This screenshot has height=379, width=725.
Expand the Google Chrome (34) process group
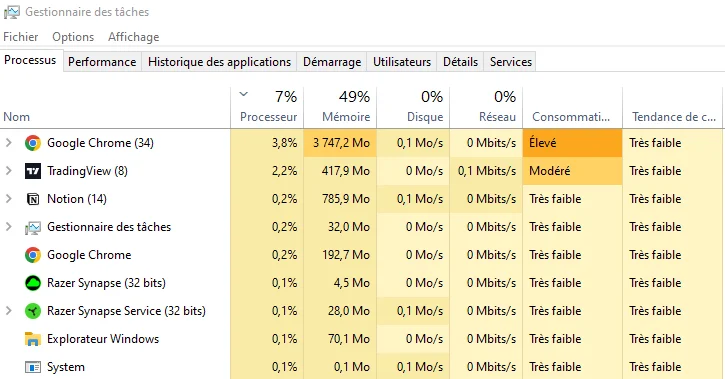click(x=8, y=143)
